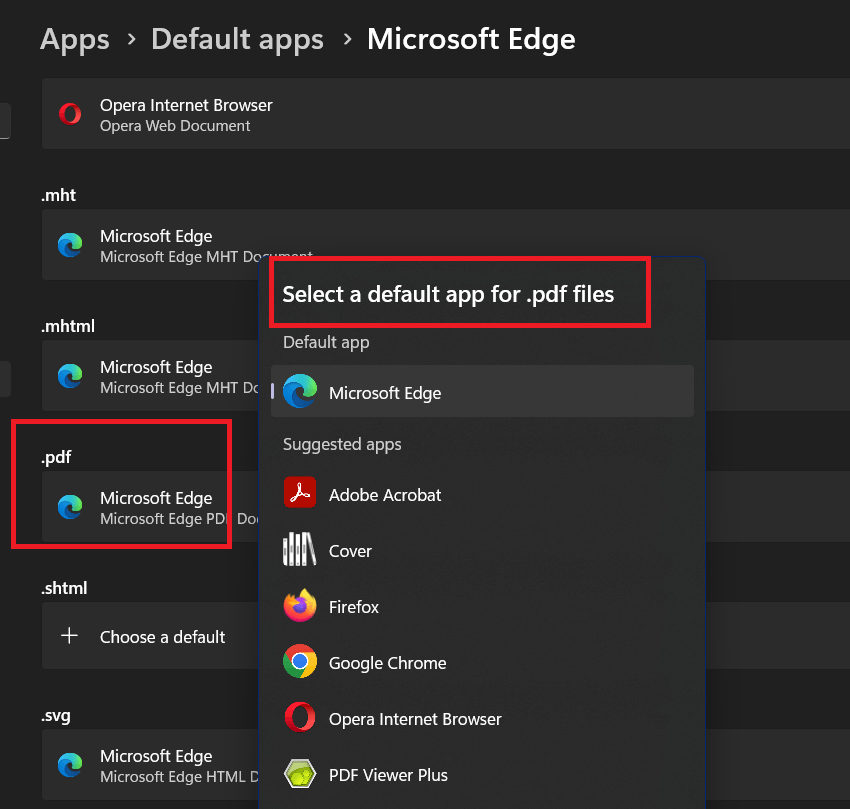Select the Opera Internet Browser popup entry
The height and width of the screenshot is (809, 850).
click(x=482, y=718)
